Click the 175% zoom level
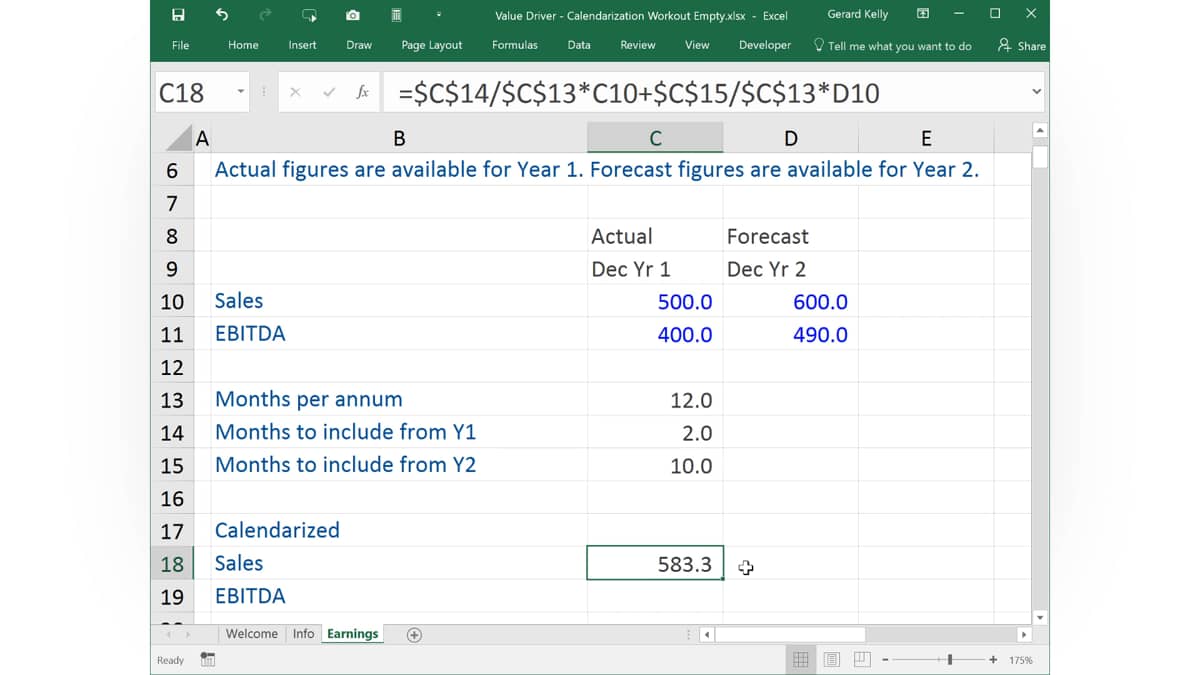This screenshot has width=1200, height=675. click(1021, 660)
